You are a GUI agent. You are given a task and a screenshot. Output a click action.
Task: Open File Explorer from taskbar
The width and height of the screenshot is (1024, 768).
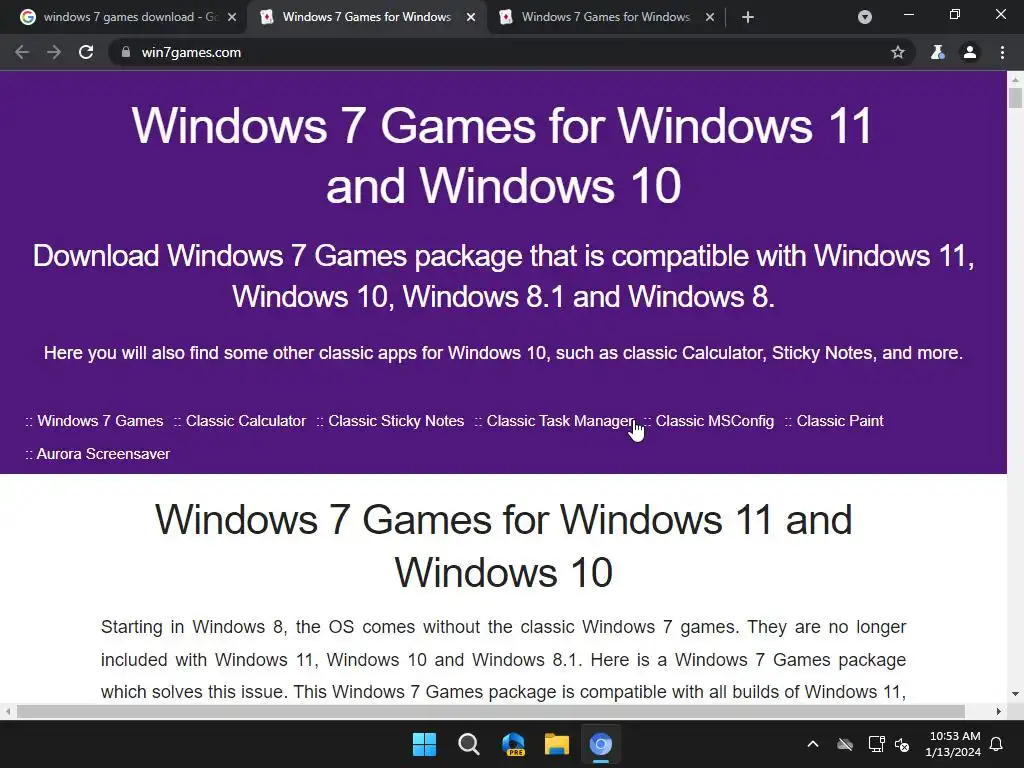(x=557, y=744)
